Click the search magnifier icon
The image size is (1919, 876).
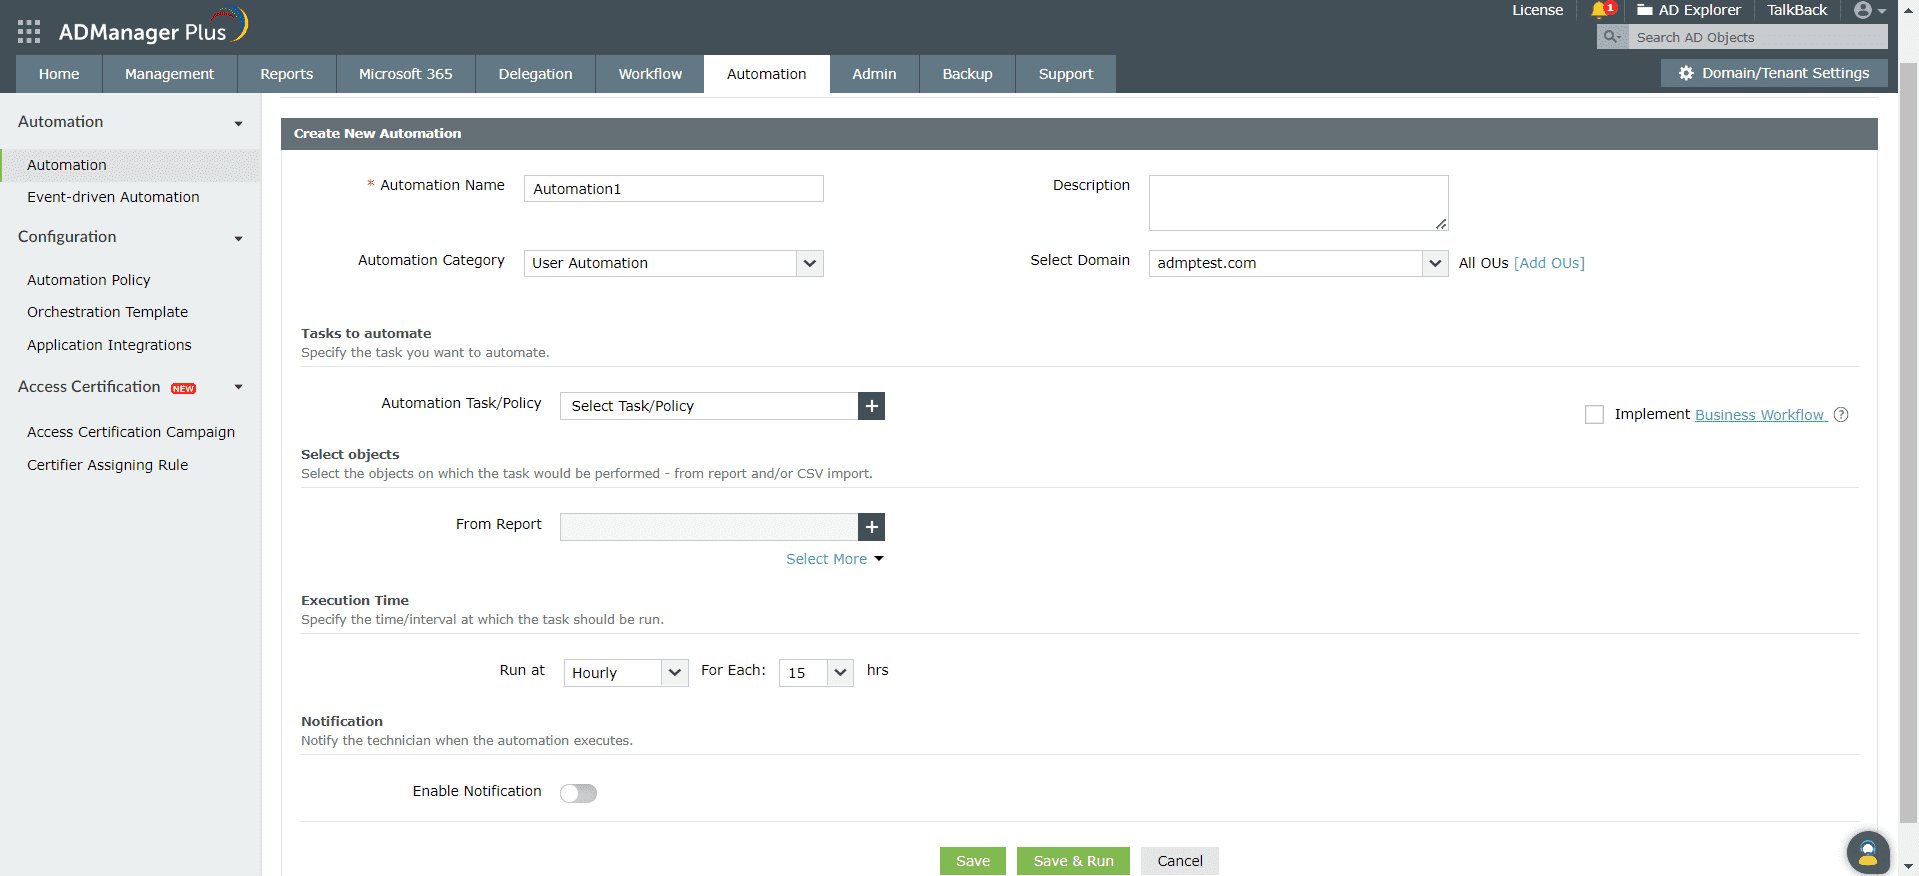tap(1611, 37)
